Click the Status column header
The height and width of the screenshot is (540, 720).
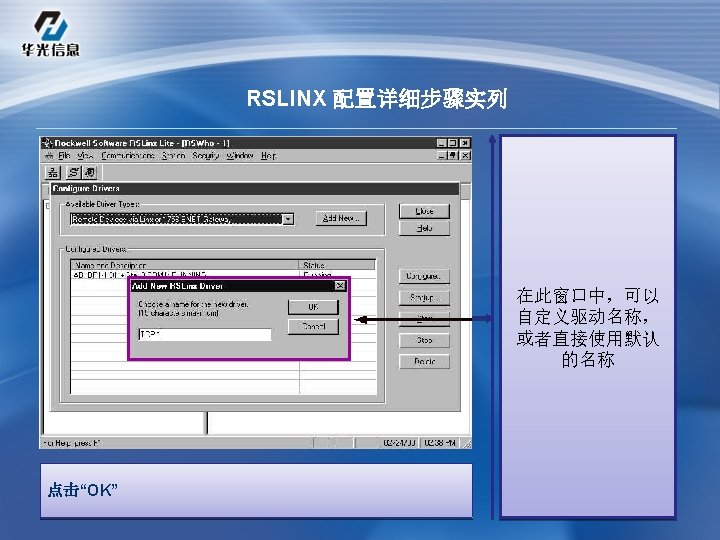pos(337,265)
